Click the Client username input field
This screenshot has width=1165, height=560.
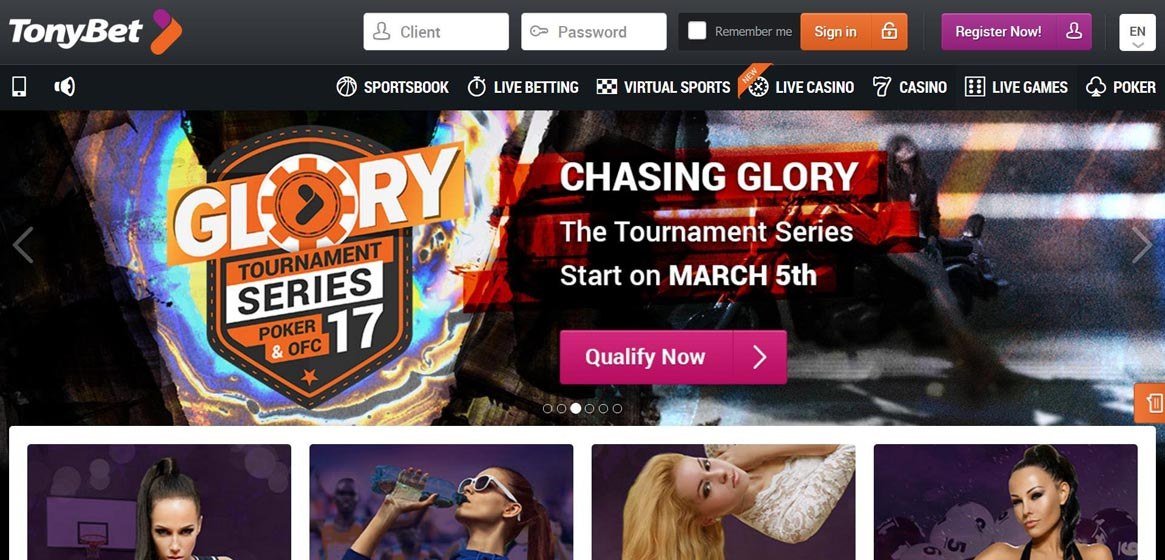(436, 32)
